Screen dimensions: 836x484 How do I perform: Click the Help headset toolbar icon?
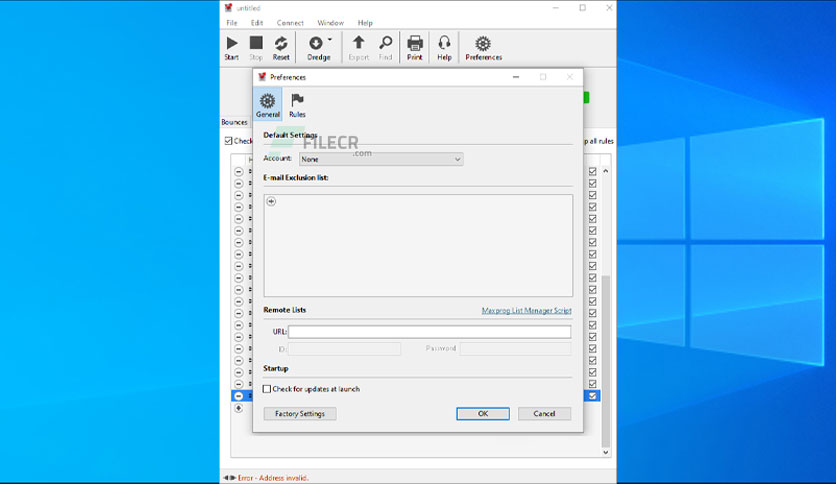pyautogui.click(x=444, y=47)
